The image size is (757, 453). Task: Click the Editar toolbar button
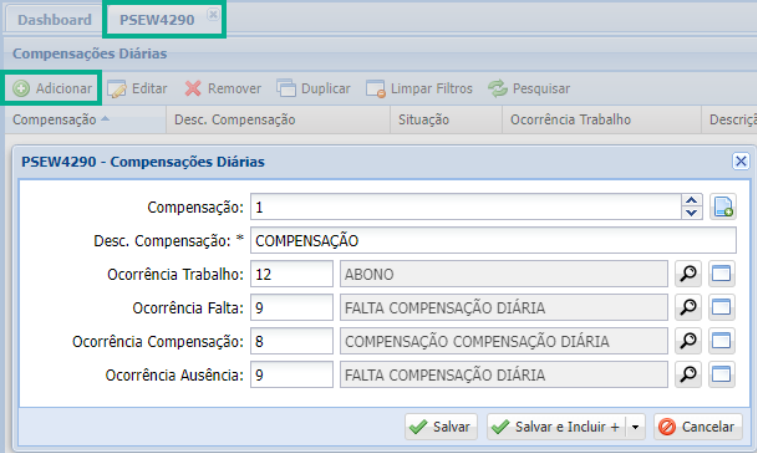point(138,89)
